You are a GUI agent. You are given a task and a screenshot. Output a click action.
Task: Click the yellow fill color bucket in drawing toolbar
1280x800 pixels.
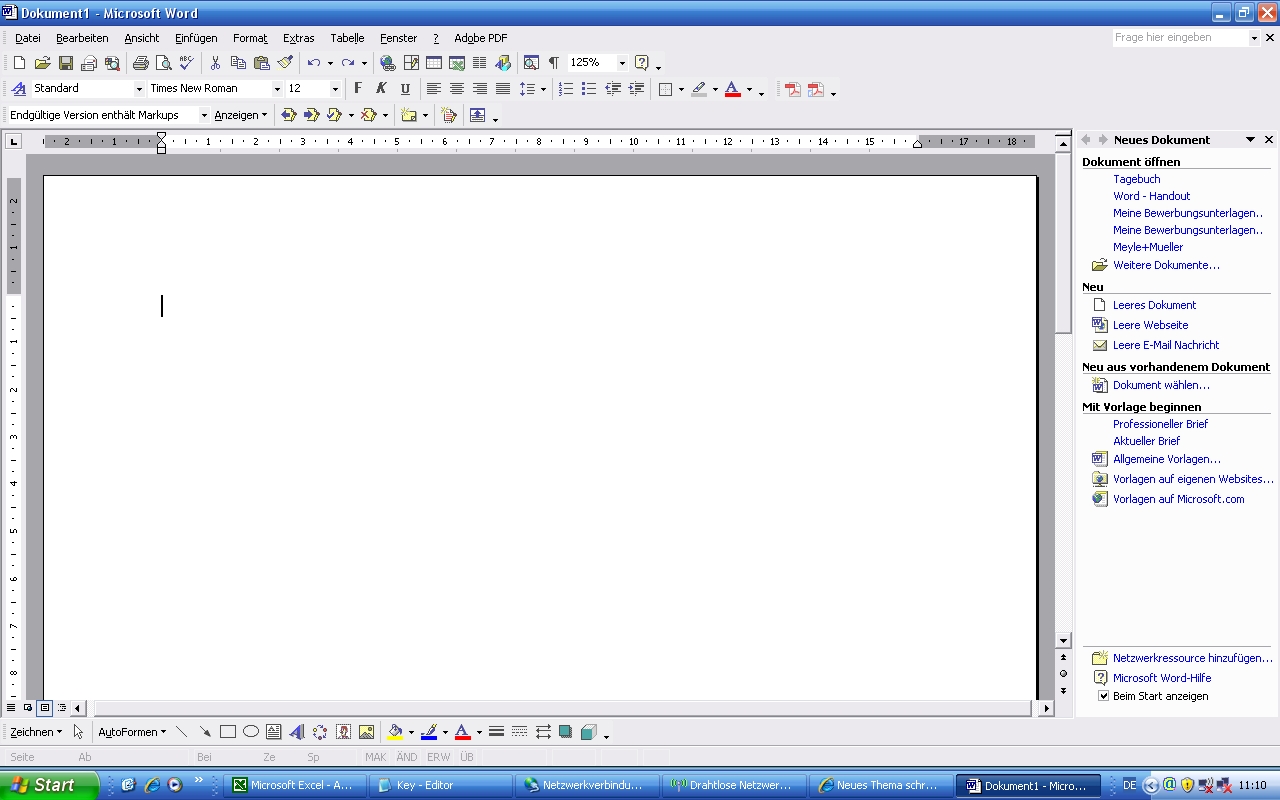[395, 732]
